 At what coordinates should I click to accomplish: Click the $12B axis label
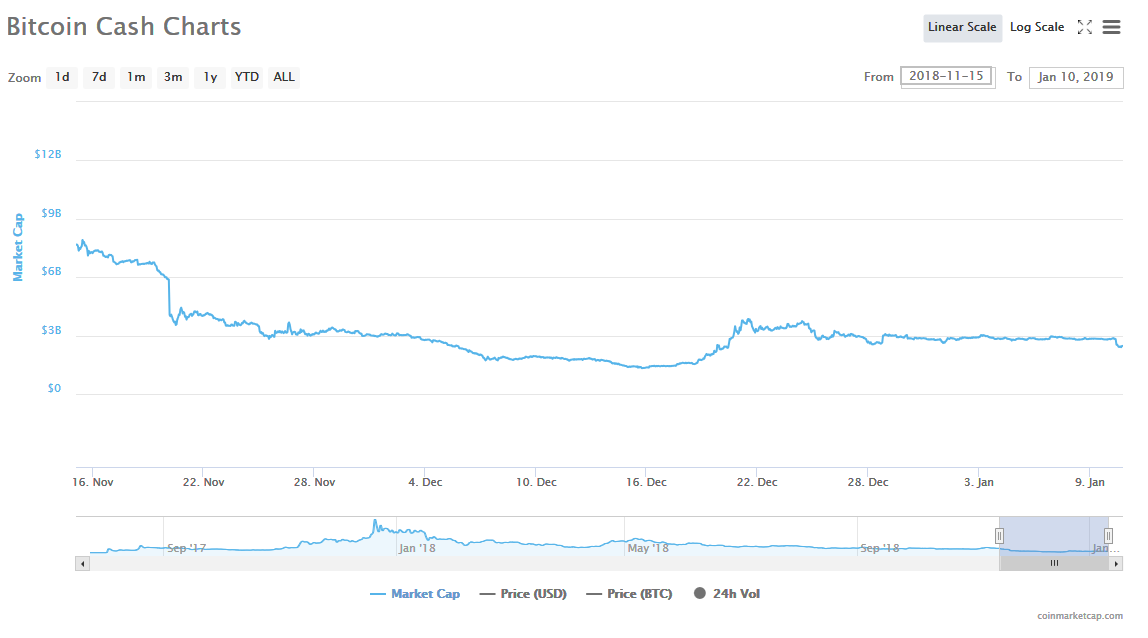48,155
